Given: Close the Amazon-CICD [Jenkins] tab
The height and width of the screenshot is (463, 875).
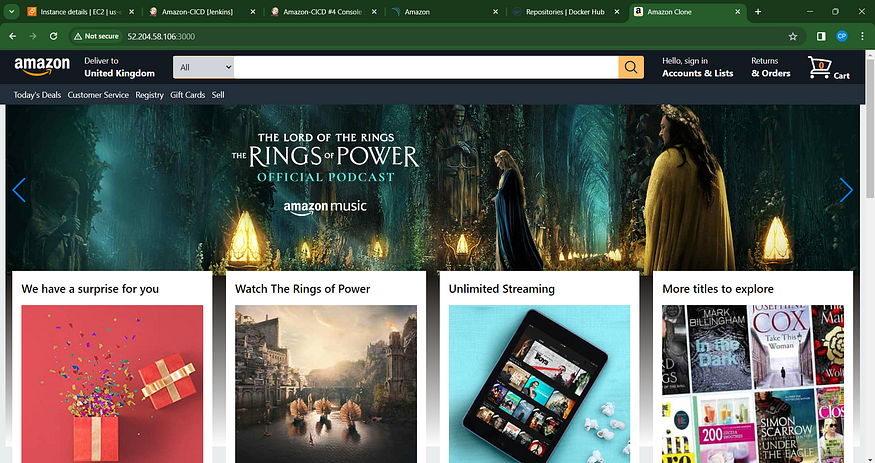Looking at the screenshot, I should (x=252, y=12).
